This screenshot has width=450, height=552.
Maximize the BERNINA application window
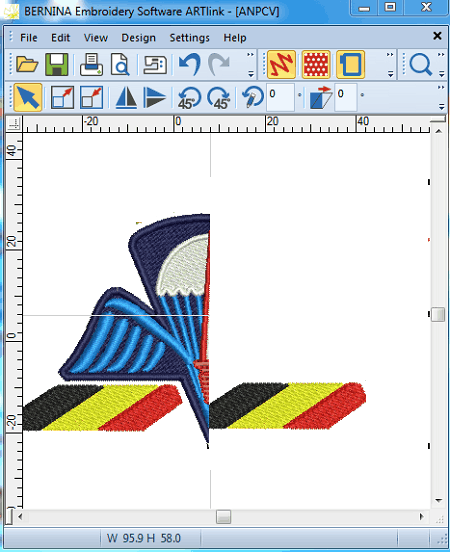(x=390, y=7)
